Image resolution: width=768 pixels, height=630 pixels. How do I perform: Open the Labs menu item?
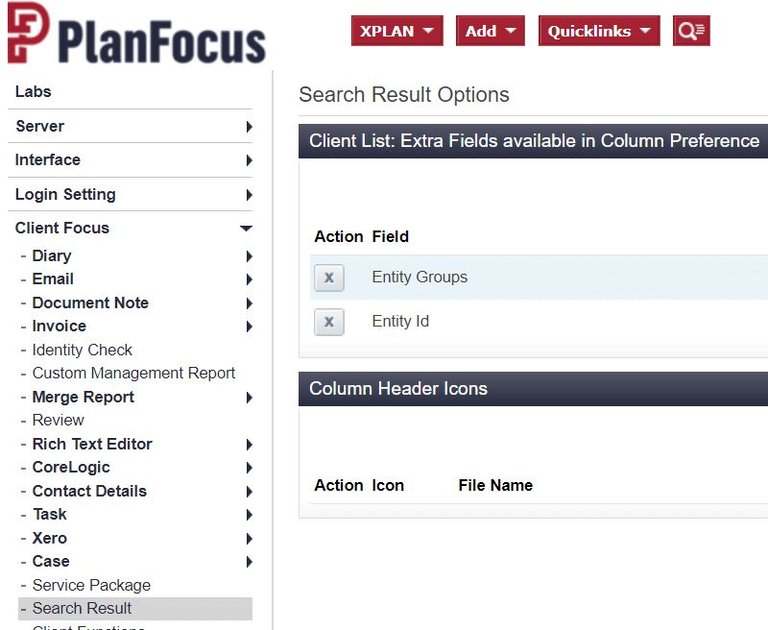pos(33,92)
